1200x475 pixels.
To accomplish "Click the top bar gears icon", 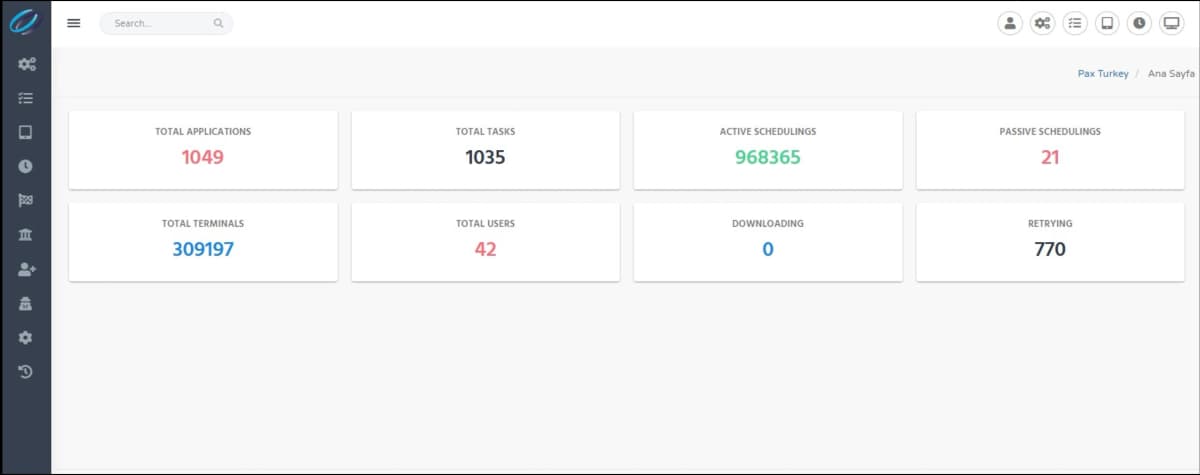I will click(1042, 23).
